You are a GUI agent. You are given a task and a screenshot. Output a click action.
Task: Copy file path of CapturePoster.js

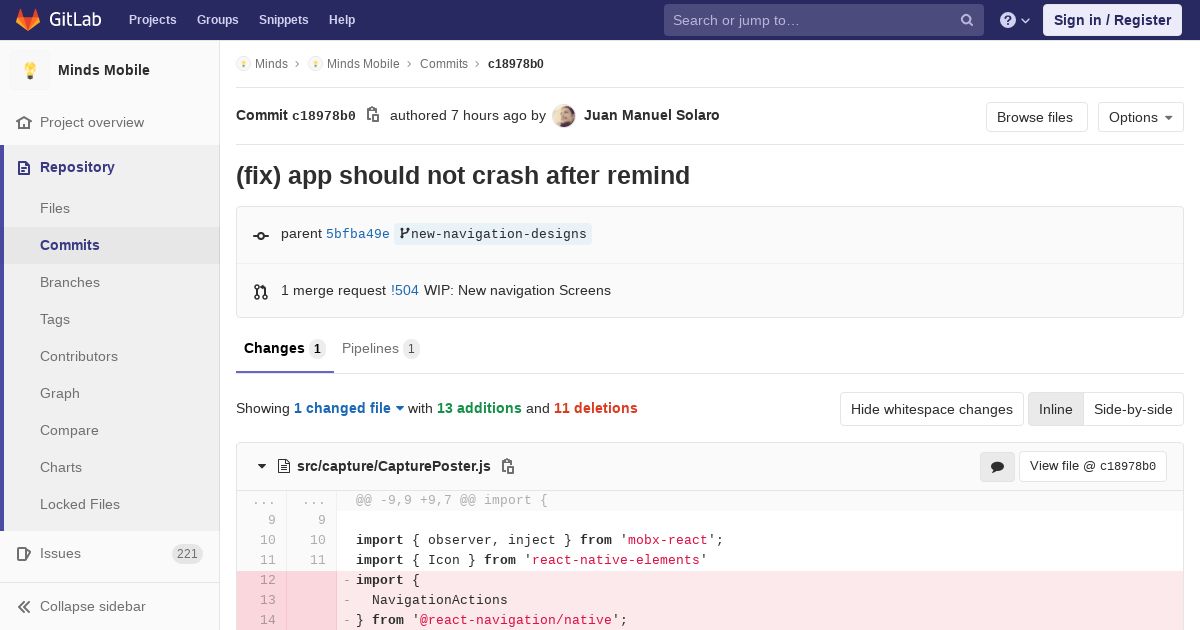tap(508, 466)
